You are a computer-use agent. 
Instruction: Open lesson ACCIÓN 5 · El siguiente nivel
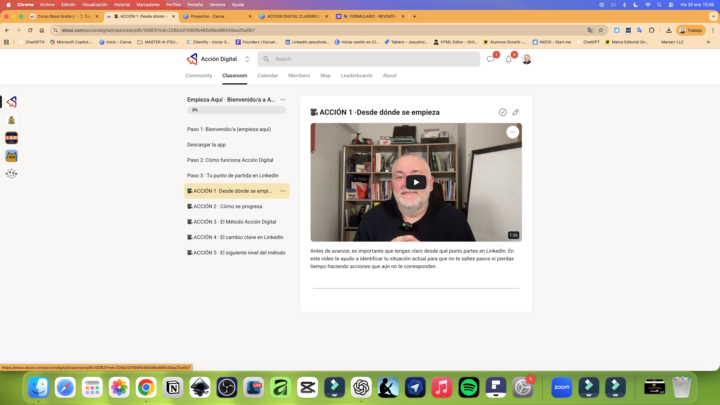(236, 253)
